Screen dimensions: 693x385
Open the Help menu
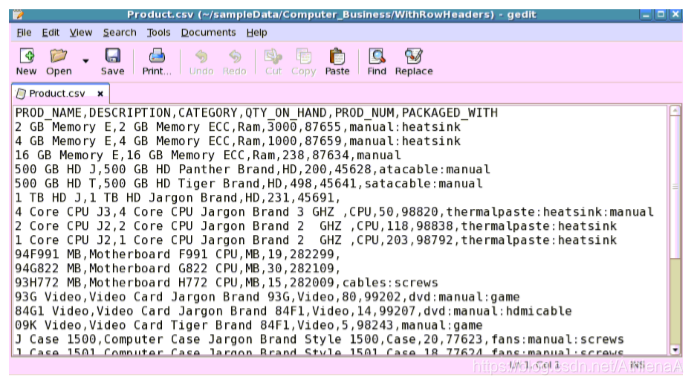pos(257,33)
